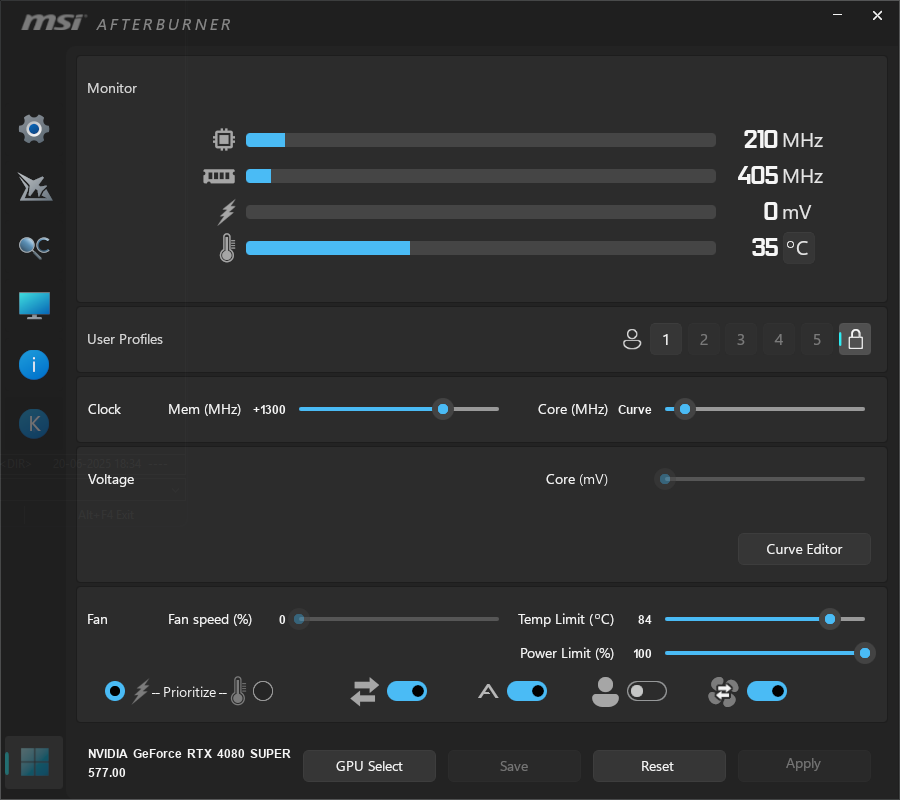Click the Core (mV) voltage slider
Image resolution: width=900 pixels, height=800 pixels.
tap(759, 479)
